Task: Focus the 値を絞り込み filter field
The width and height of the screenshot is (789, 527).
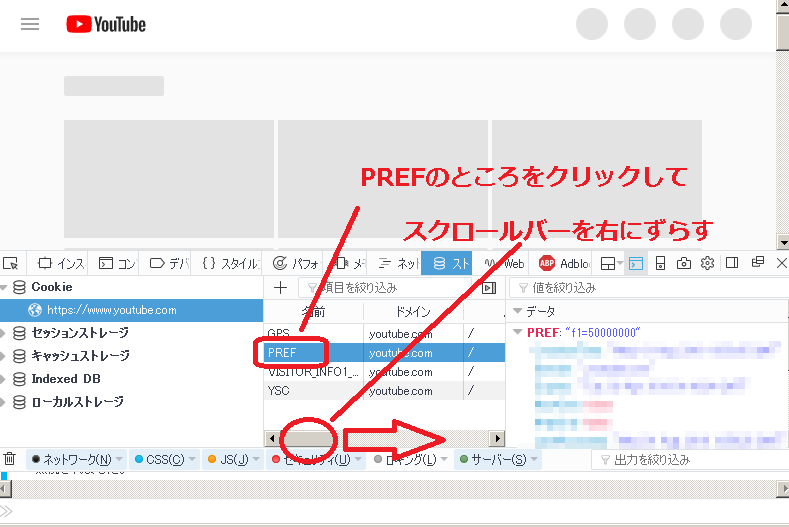Action: (649, 287)
